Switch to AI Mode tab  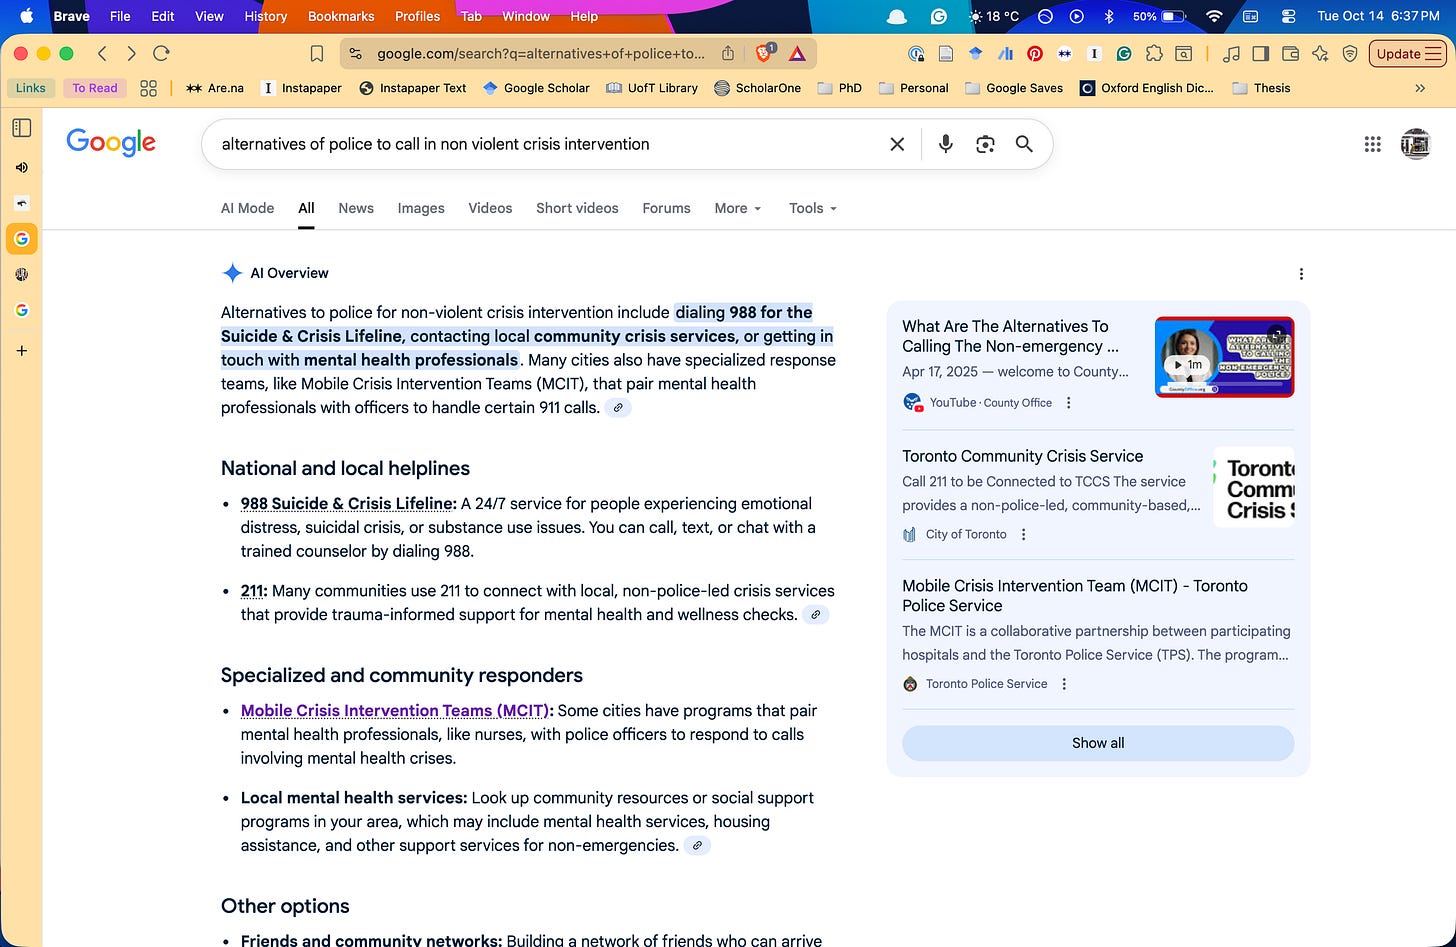247,208
